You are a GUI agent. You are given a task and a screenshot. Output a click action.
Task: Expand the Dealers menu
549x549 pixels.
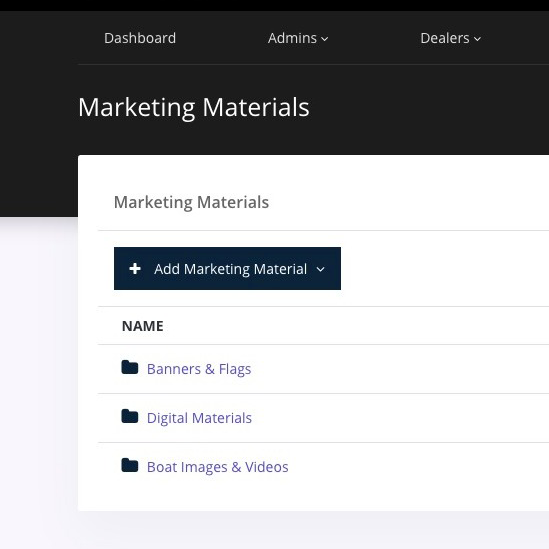click(451, 38)
